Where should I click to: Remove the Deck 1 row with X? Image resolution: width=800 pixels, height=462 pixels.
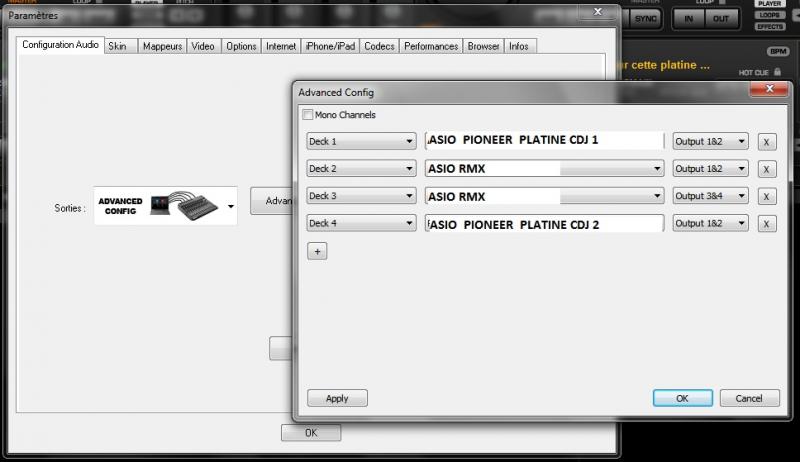(x=766, y=142)
